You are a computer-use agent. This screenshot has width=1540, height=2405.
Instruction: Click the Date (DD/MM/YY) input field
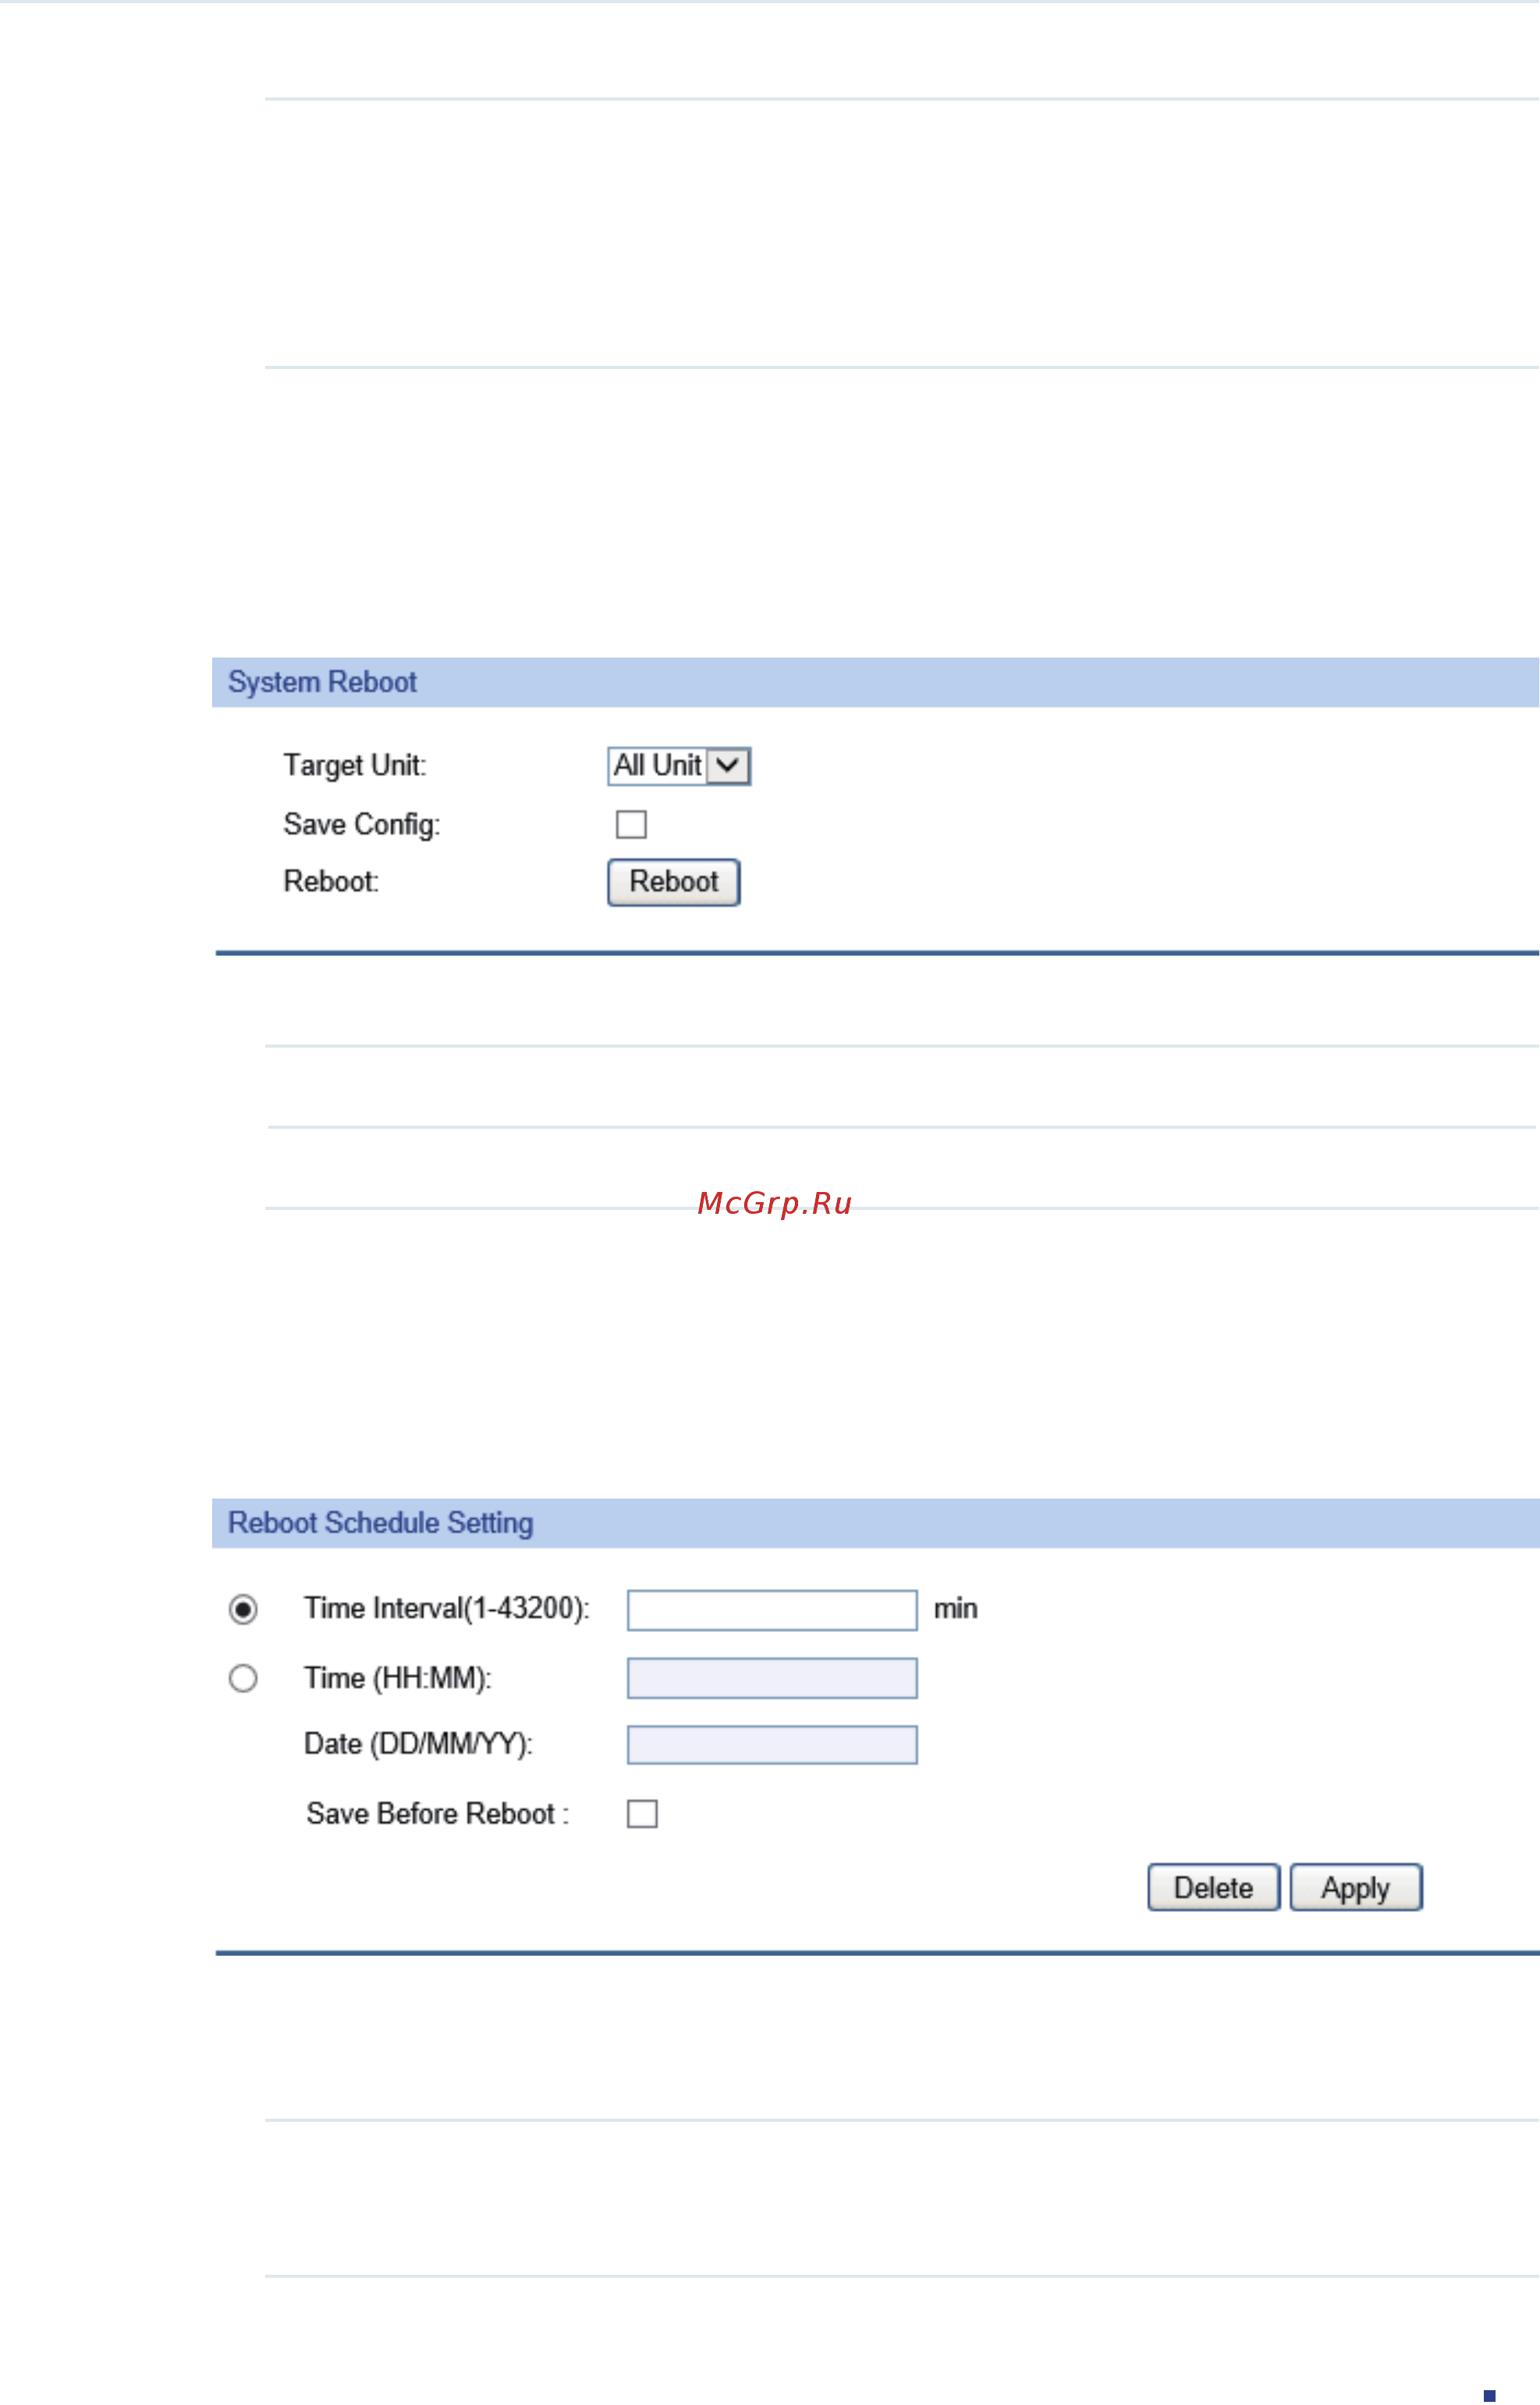[772, 1745]
